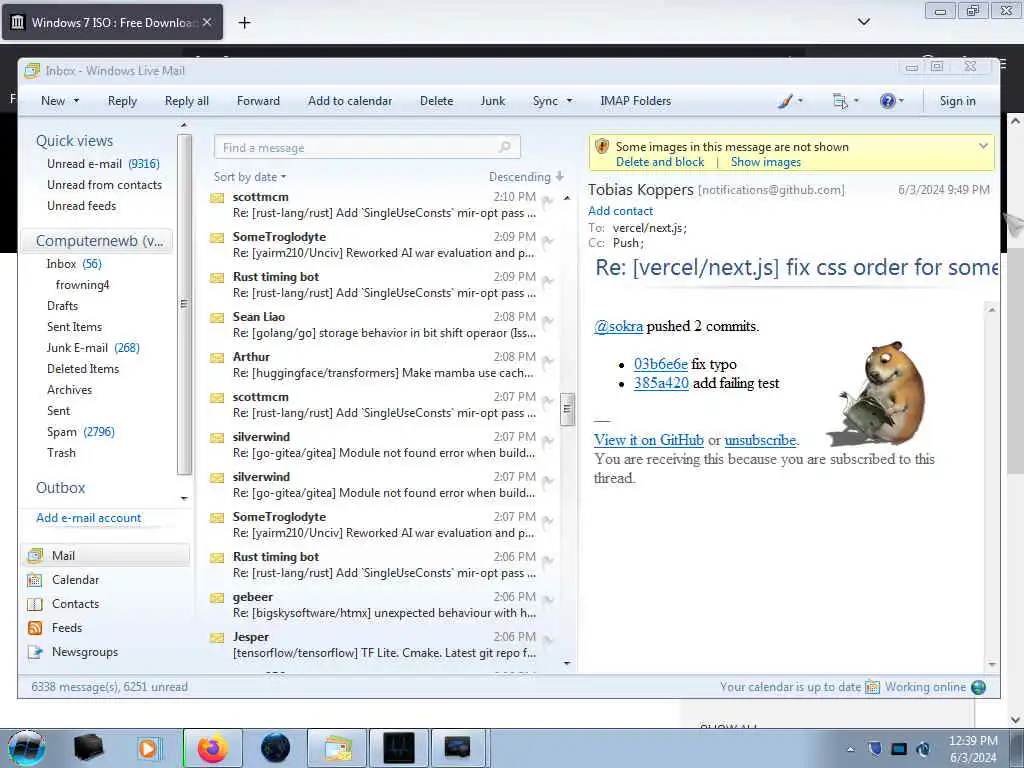This screenshot has height=768, width=1024.
Task: Open the Sort by date dropdown
Action: point(250,177)
